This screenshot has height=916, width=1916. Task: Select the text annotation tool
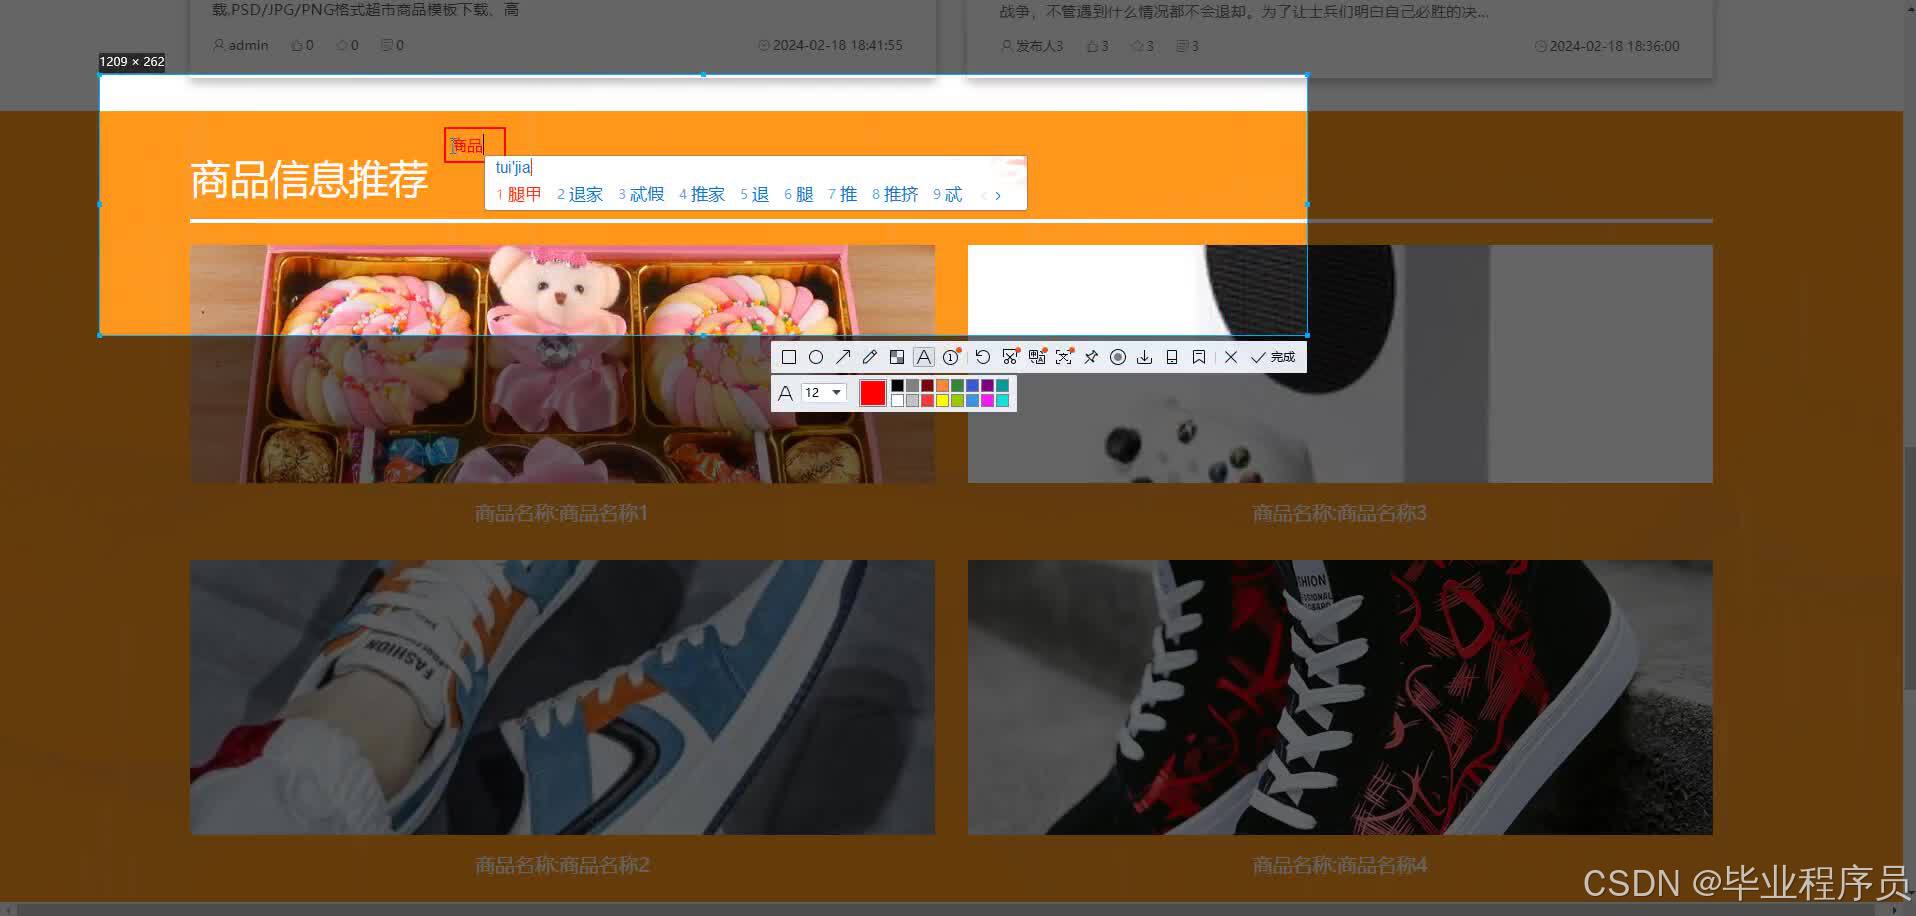pos(924,357)
